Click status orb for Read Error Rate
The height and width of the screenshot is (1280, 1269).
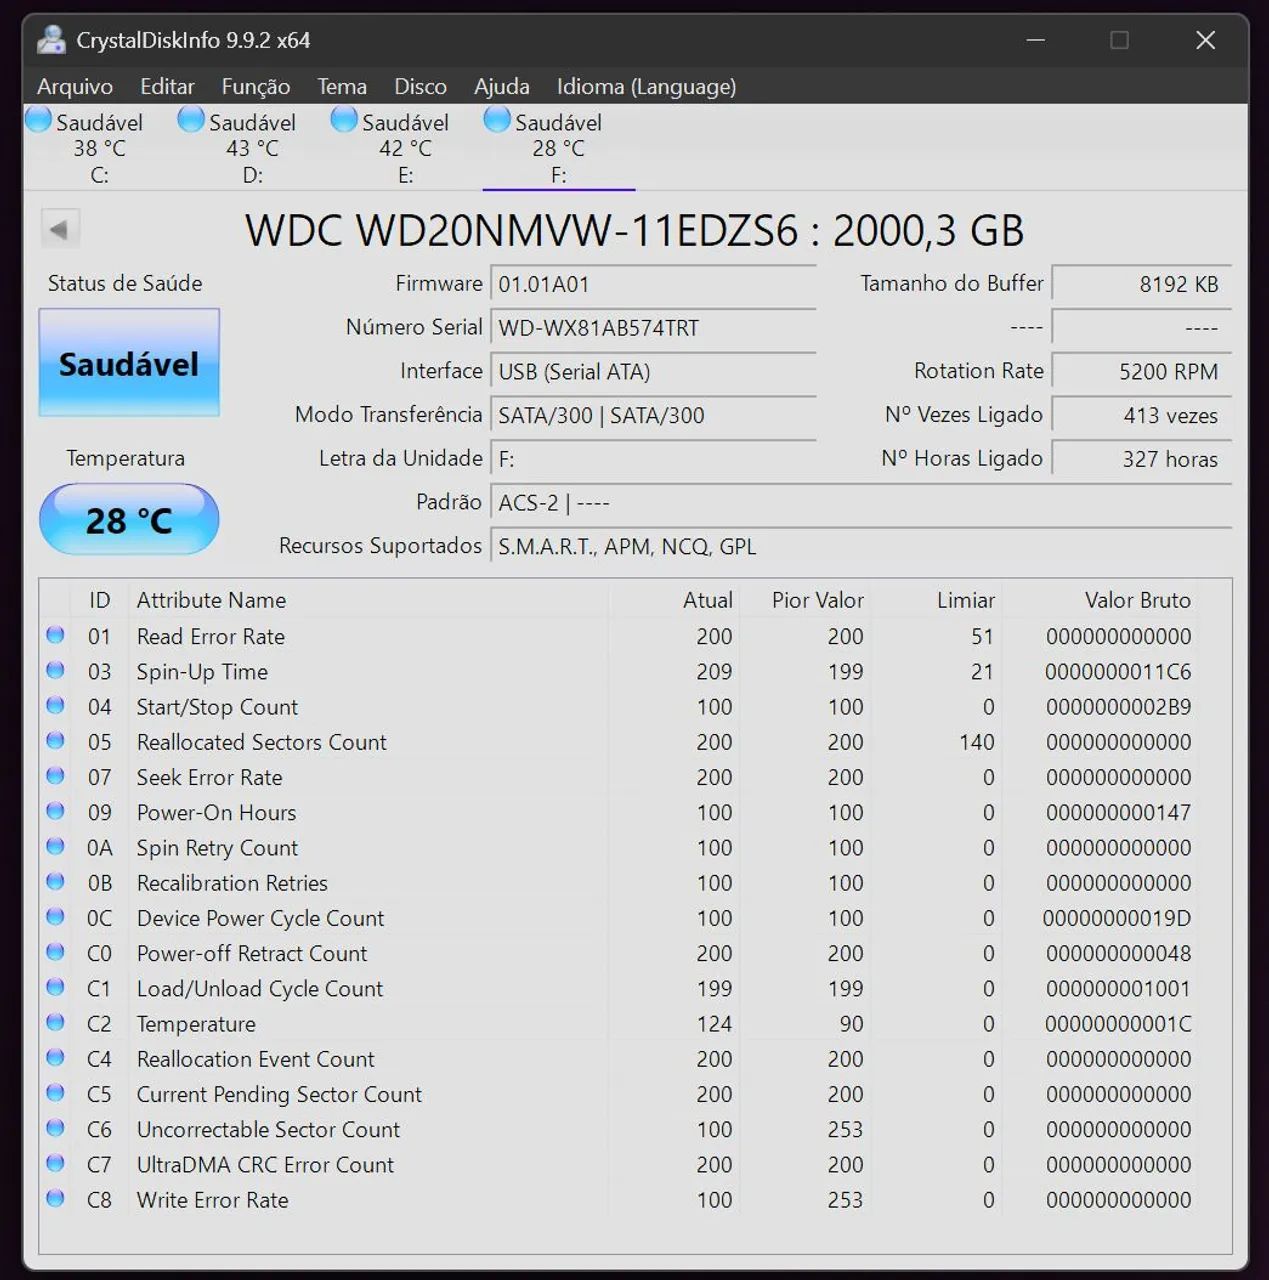[55, 635]
